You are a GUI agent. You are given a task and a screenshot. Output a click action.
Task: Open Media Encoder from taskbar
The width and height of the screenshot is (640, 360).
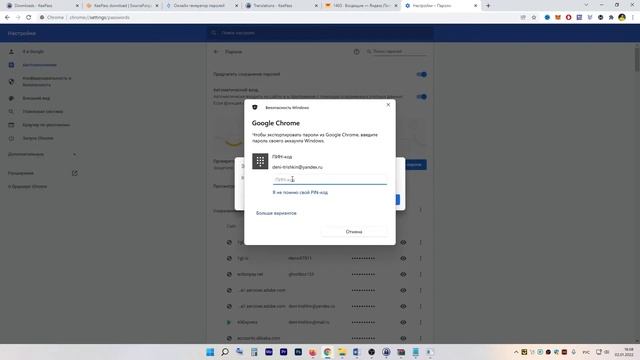tap(269, 352)
